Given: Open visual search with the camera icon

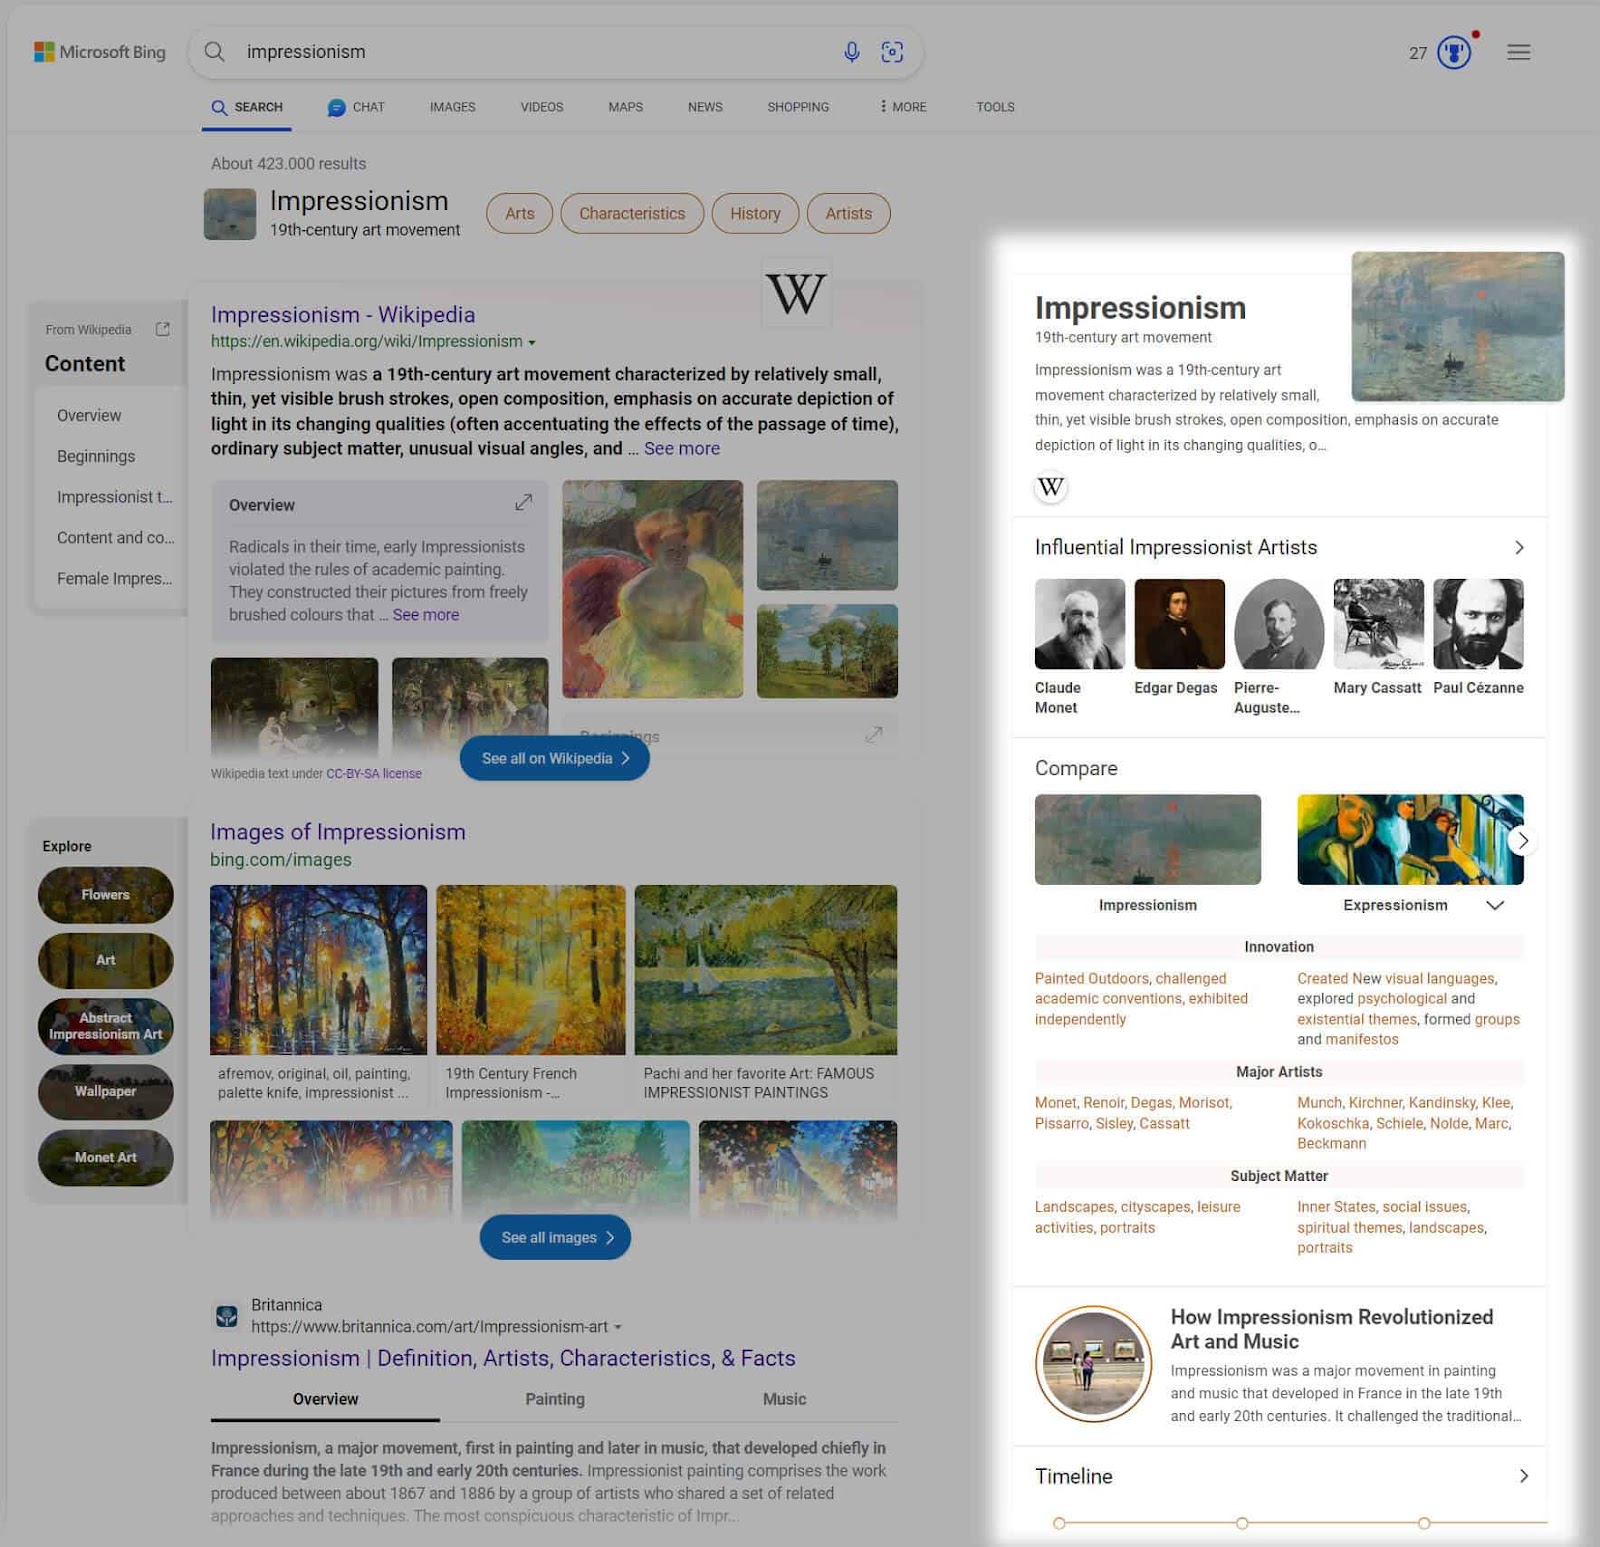Looking at the screenshot, I should click(892, 51).
